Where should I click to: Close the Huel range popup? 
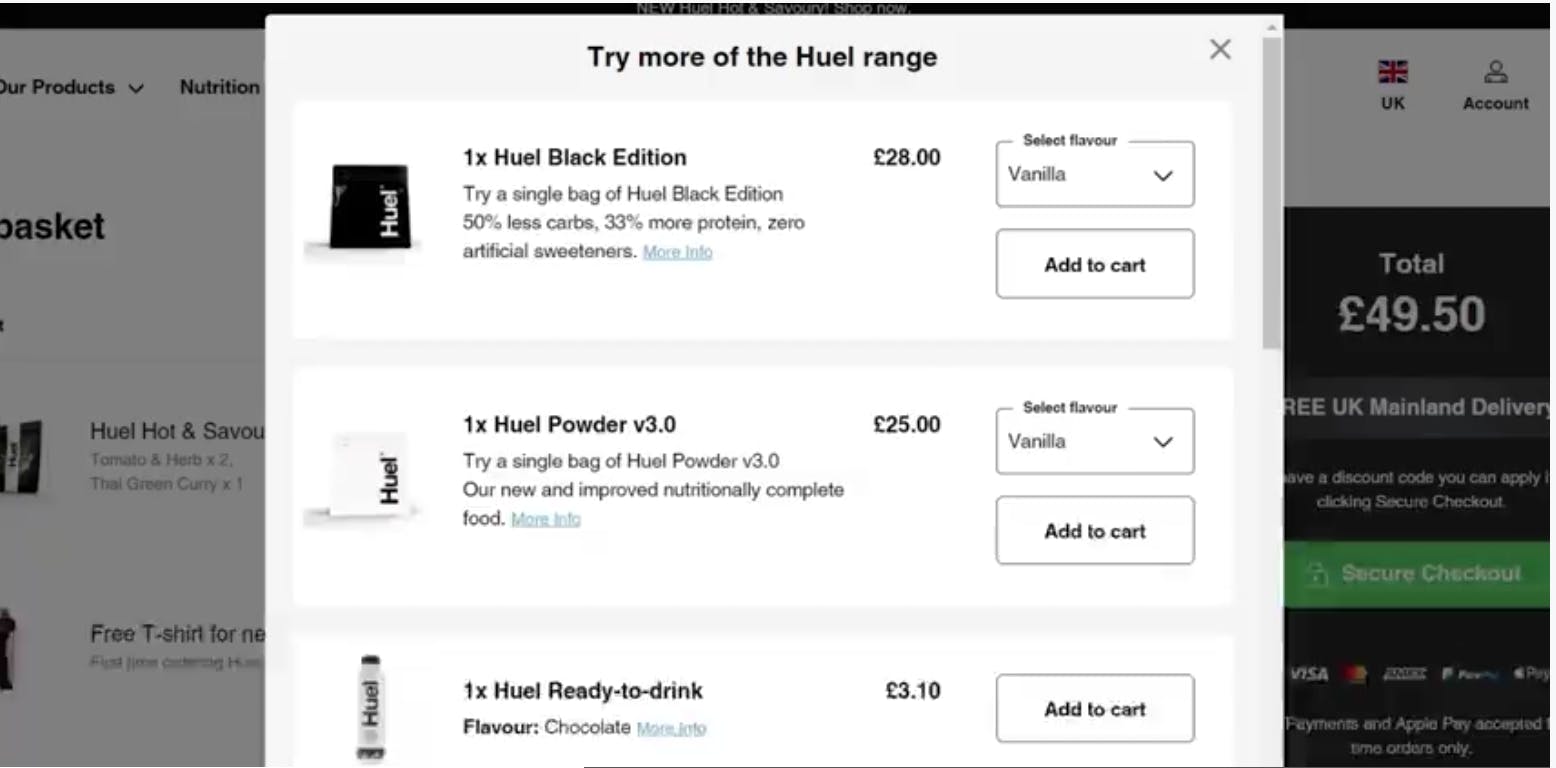coord(1219,49)
